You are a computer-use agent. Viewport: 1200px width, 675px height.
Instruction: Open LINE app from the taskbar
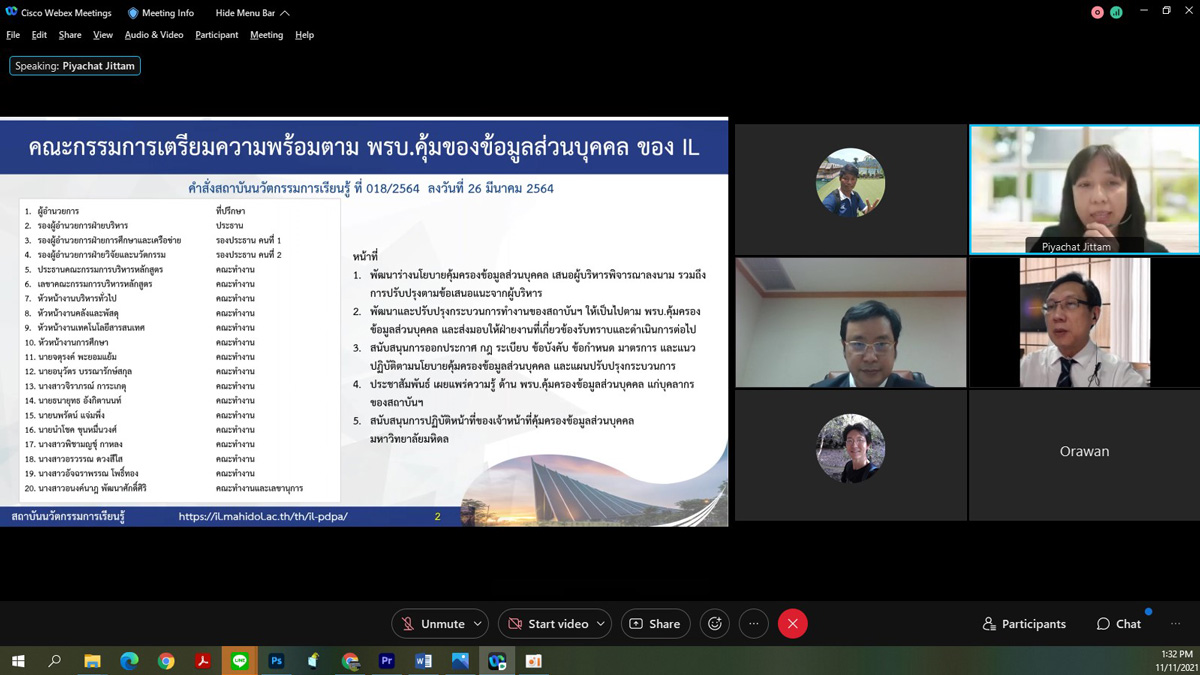click(239, 661)
